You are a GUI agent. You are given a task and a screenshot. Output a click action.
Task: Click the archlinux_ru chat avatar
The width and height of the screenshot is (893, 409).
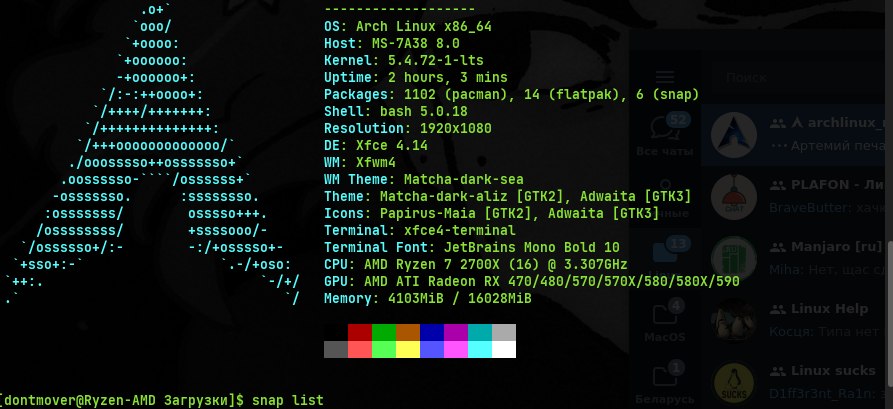pos(734,135)
